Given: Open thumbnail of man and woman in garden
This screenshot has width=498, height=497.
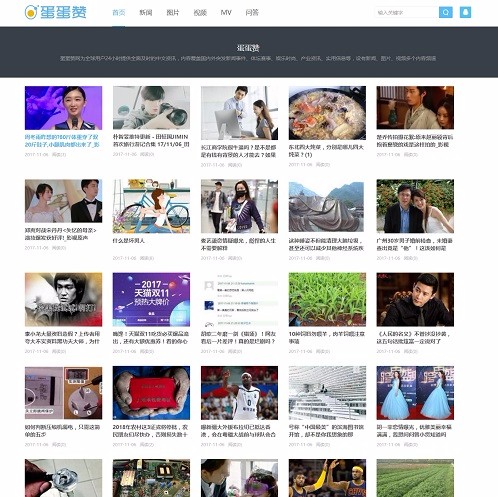Looking at the screenshot, I should pyautogui.click(x=415, y=206).
